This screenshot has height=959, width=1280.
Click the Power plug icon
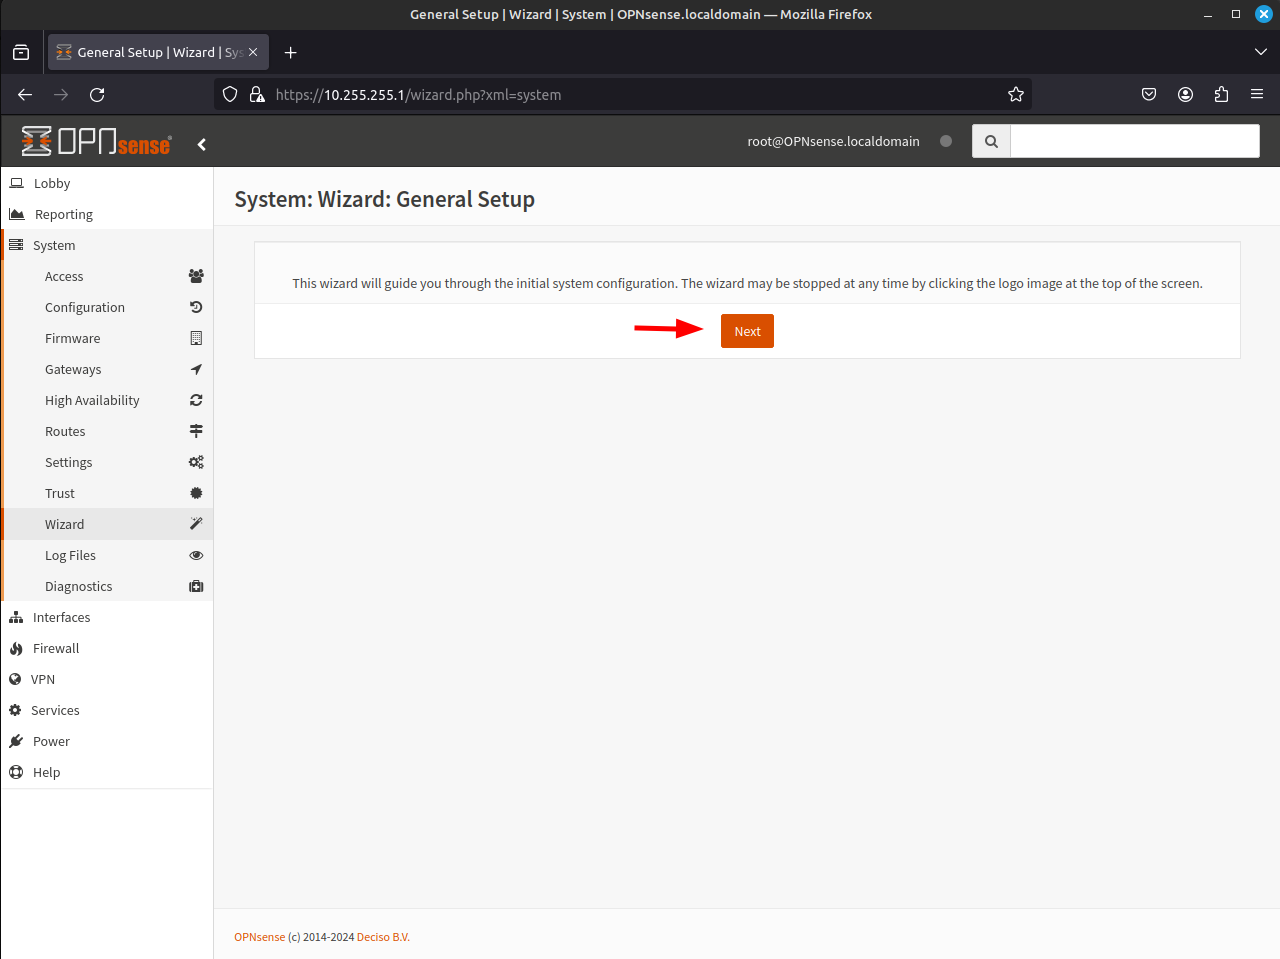click(16, 741)
